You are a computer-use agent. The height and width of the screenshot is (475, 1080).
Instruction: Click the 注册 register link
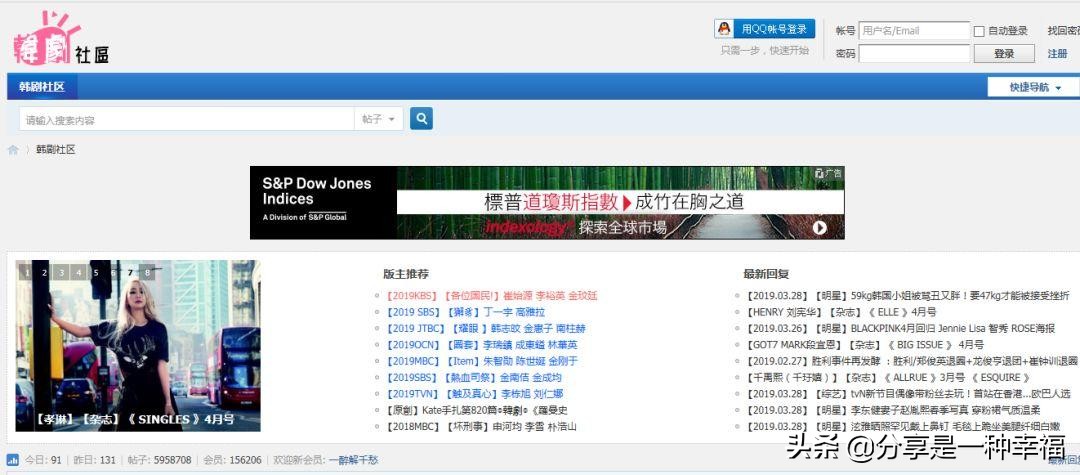(1057, 54)
